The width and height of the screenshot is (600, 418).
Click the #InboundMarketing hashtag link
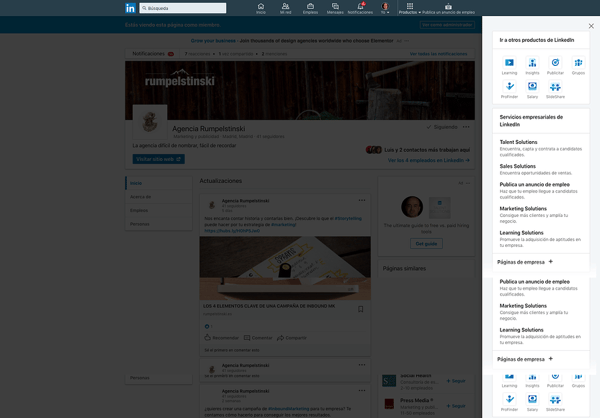click(x=289, y=409)
